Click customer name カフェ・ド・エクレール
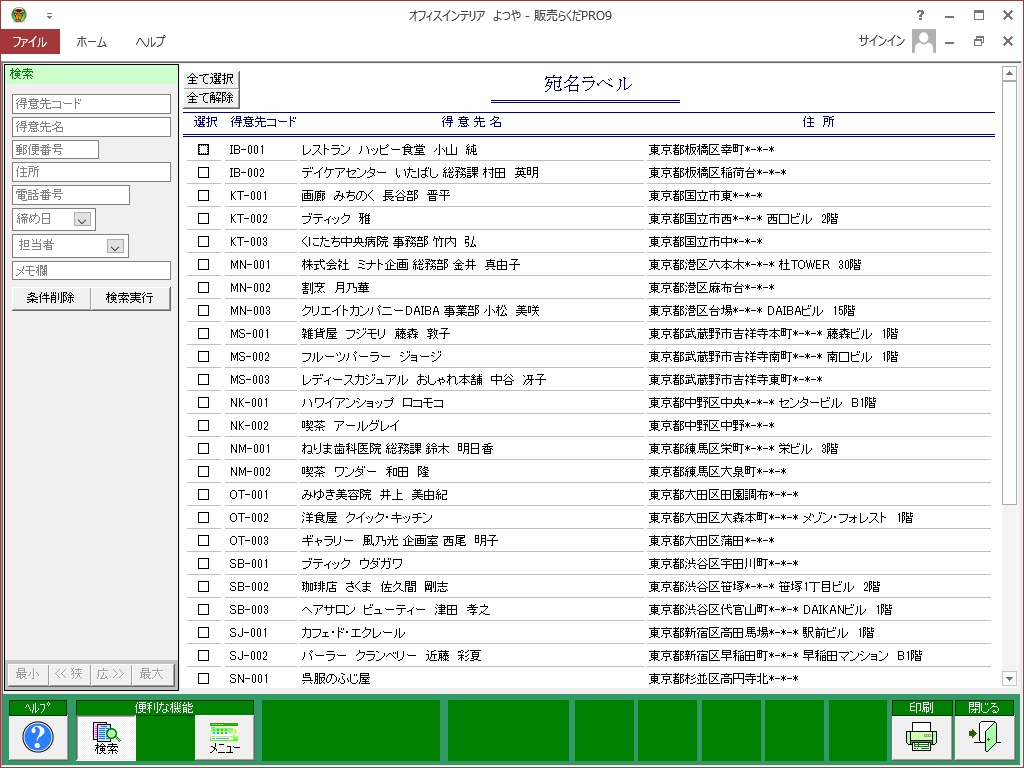This screenshot has height=768, width=1024. point(353,633)
